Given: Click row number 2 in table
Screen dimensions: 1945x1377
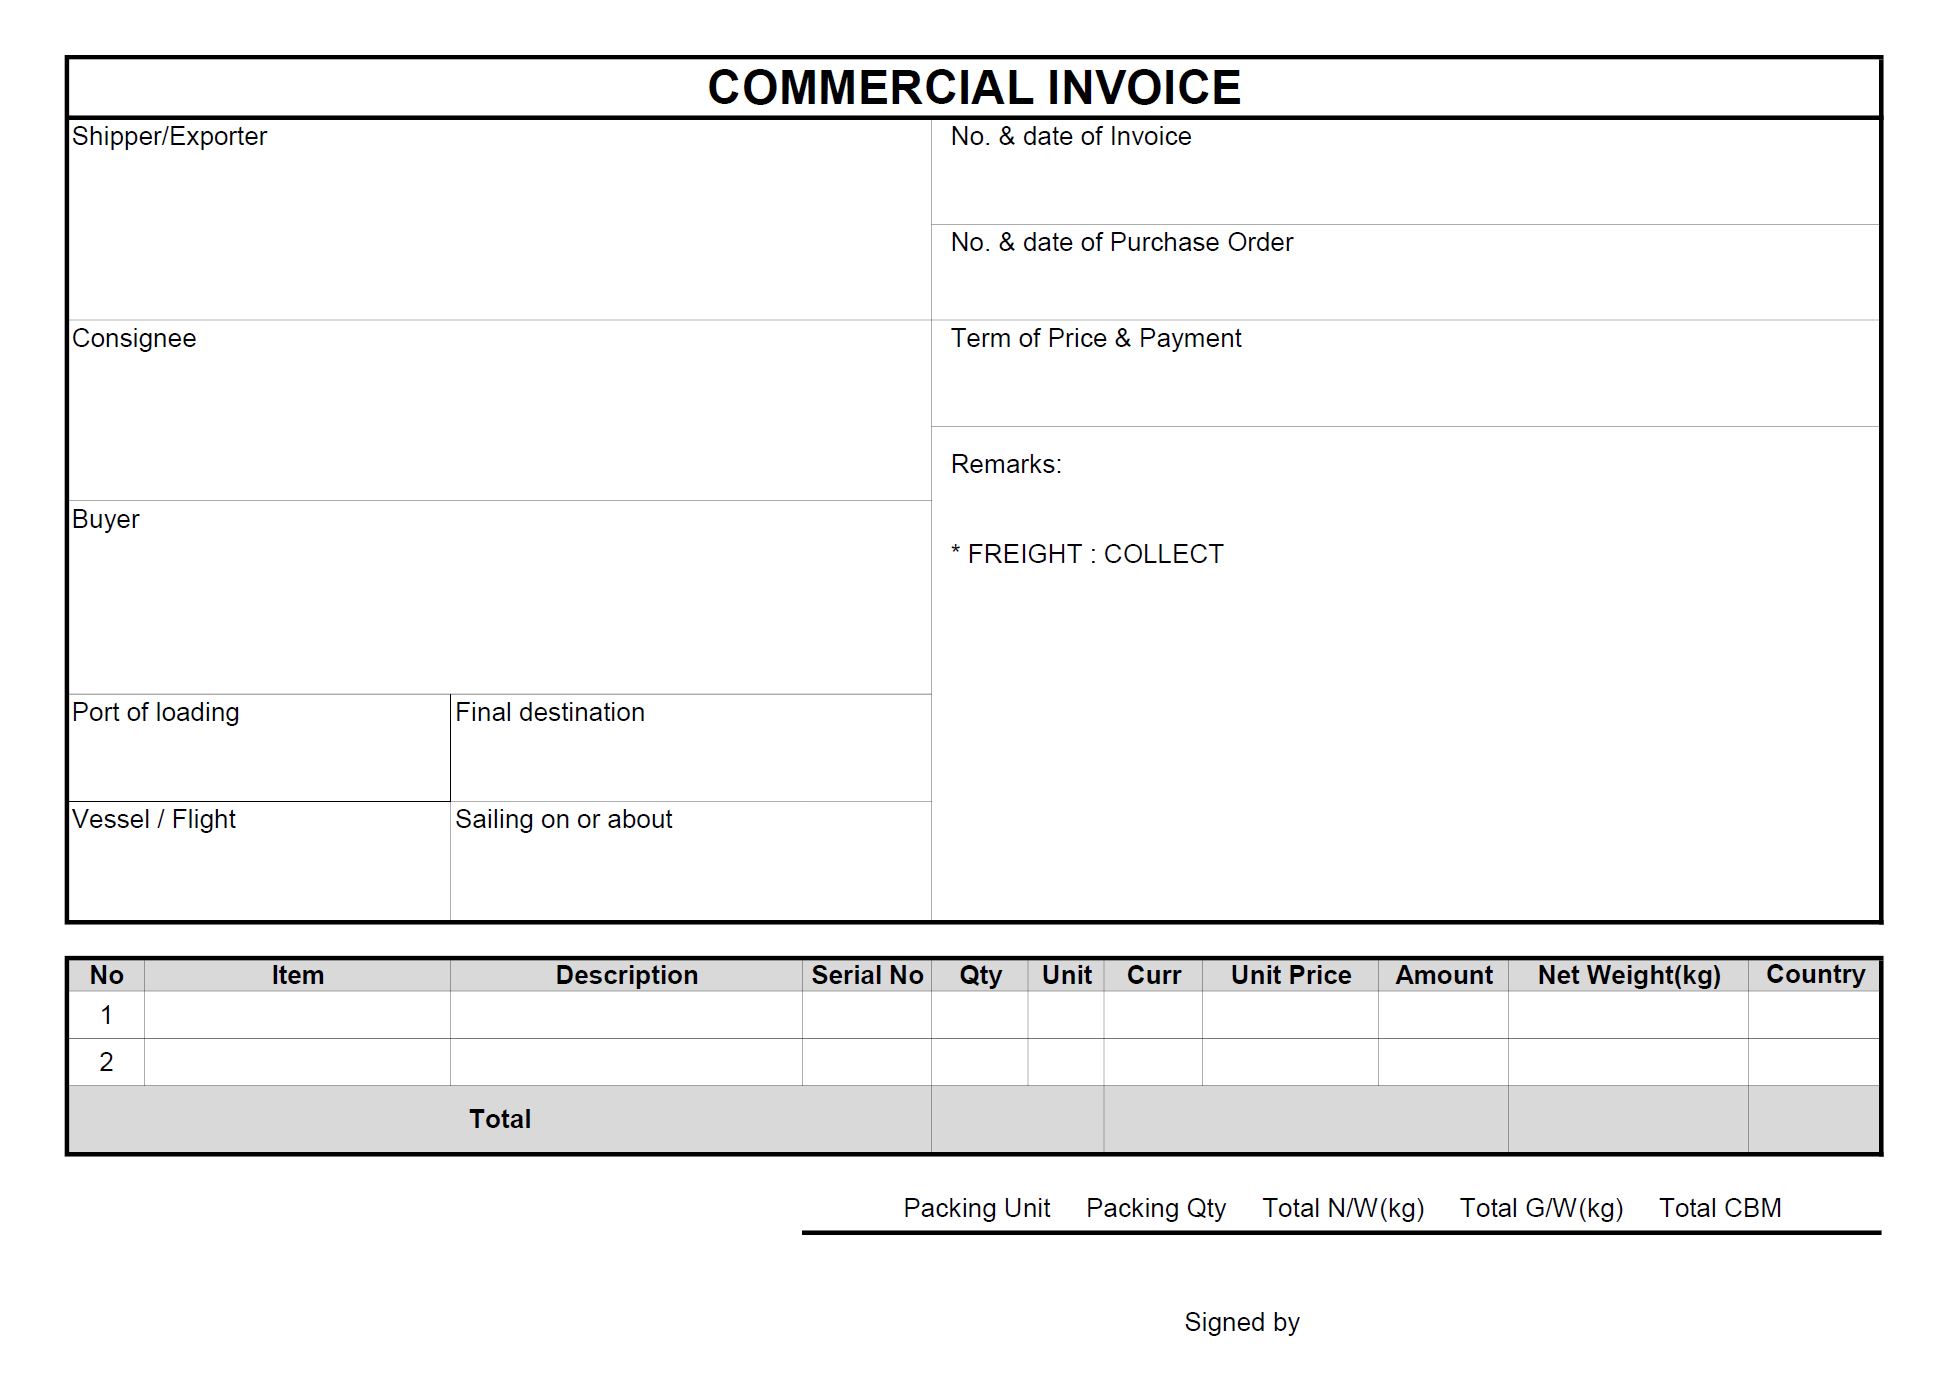Looking at the screenshot, I should (x=106, y=1062).
